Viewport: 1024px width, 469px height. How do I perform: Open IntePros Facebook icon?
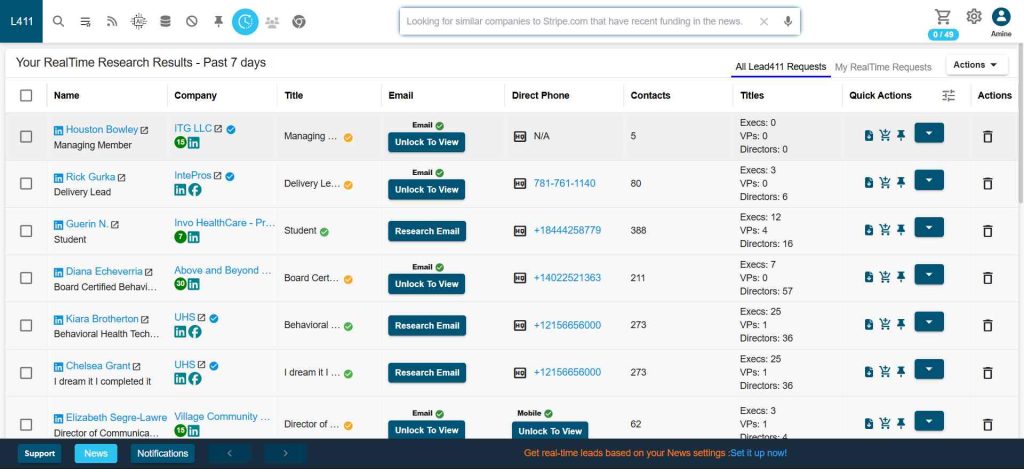195,190
